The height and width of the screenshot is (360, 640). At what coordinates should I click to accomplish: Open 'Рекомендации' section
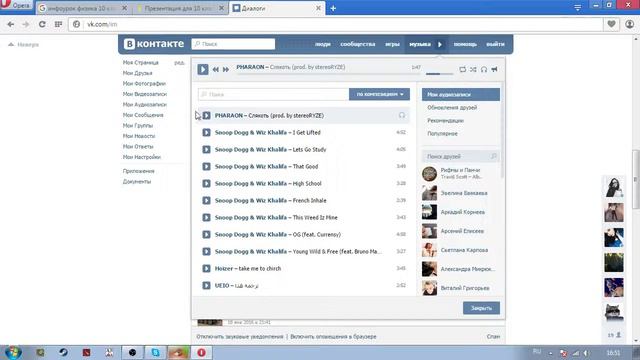[x=445, y=121]
